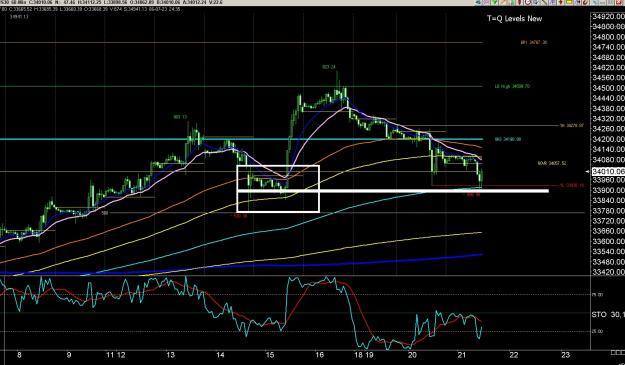
Task: Click the date label 21 on time axis
Action: pyautogui.click(x=462, y=355)
